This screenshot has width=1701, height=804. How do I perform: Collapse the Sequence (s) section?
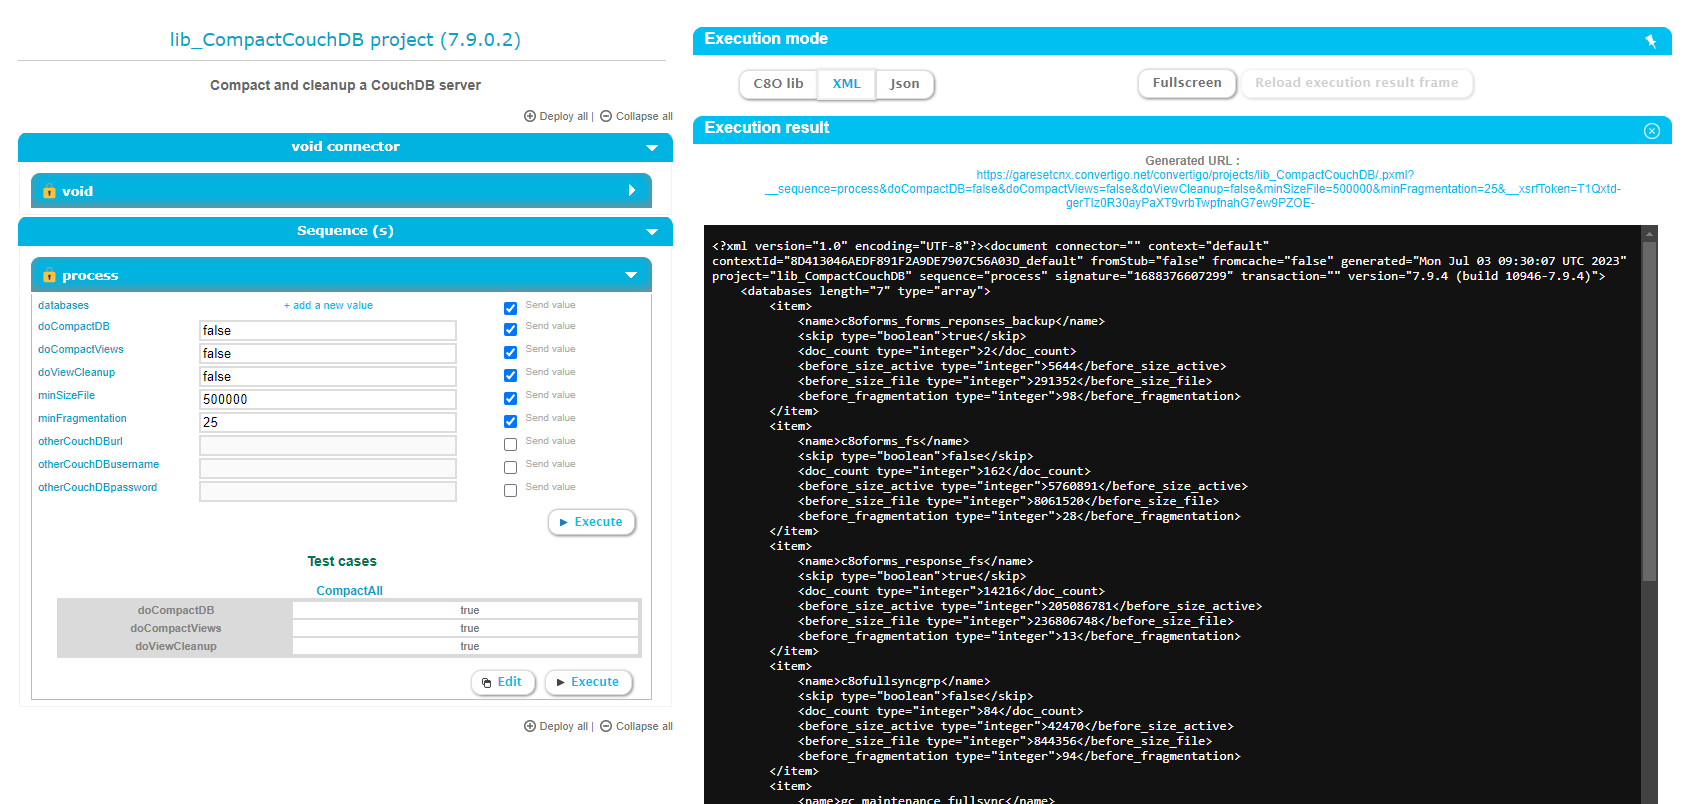pos(652,232)
